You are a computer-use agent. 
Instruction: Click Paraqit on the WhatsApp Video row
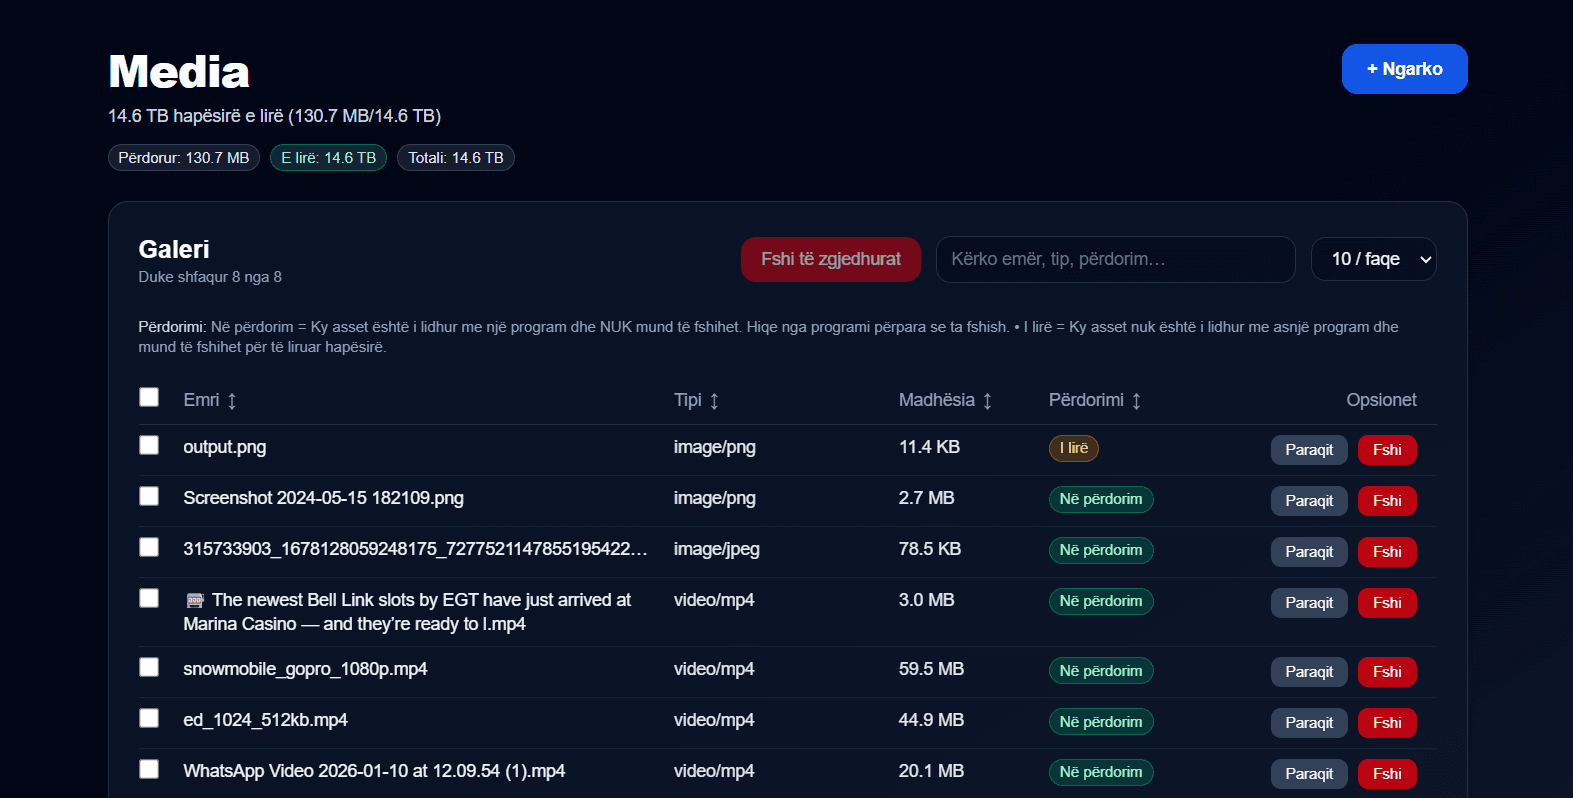[x=1309, y=774]
